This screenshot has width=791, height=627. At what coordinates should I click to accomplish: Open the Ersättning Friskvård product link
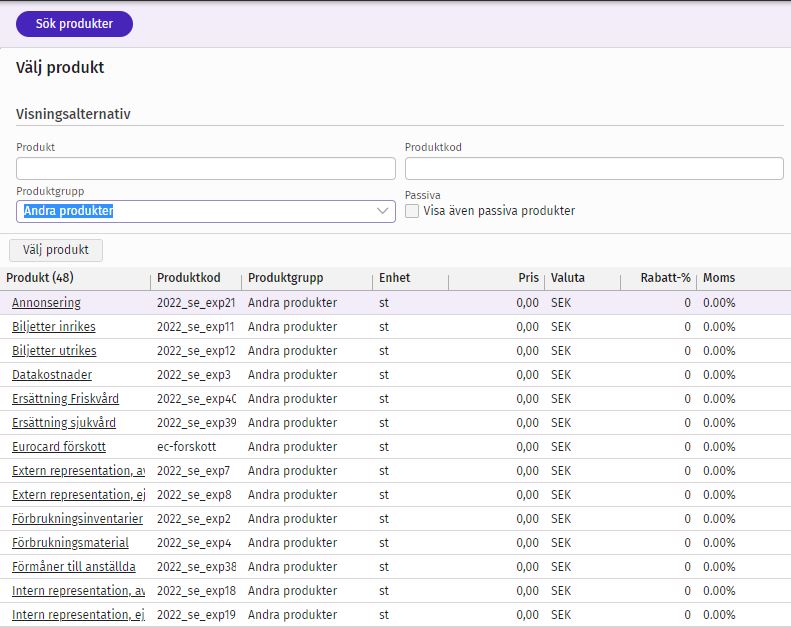click(66, 398)
